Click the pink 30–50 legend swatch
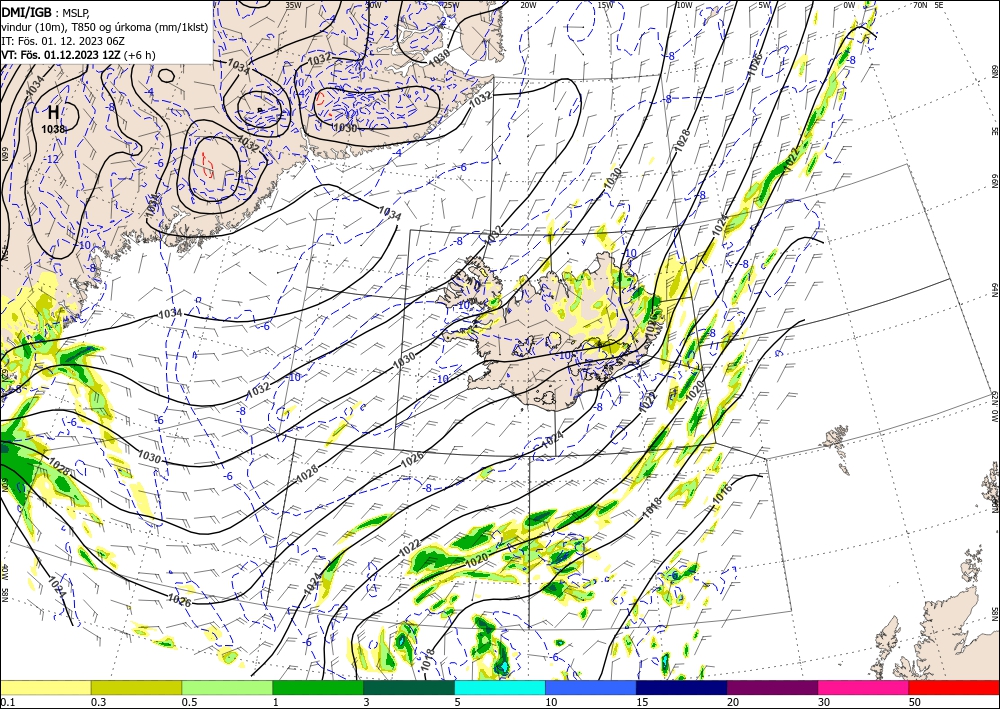Viewport: 1000px width, 709px height. click(x=864, y=687)
